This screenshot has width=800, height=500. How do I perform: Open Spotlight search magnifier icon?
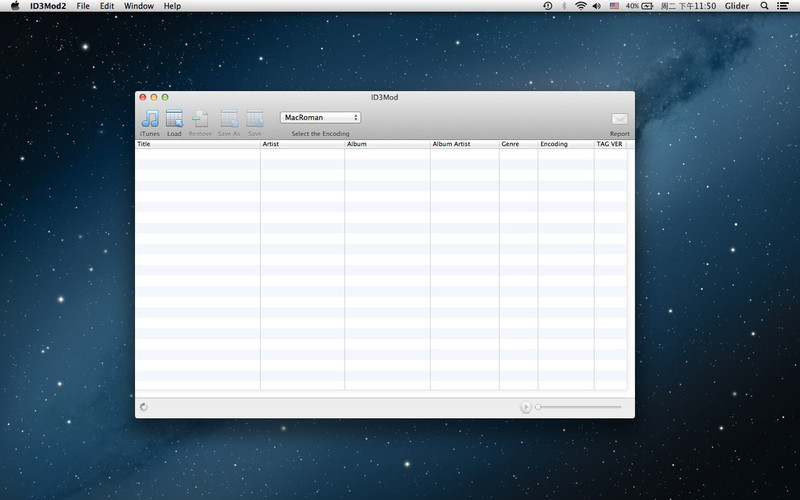tap(764, 6)
